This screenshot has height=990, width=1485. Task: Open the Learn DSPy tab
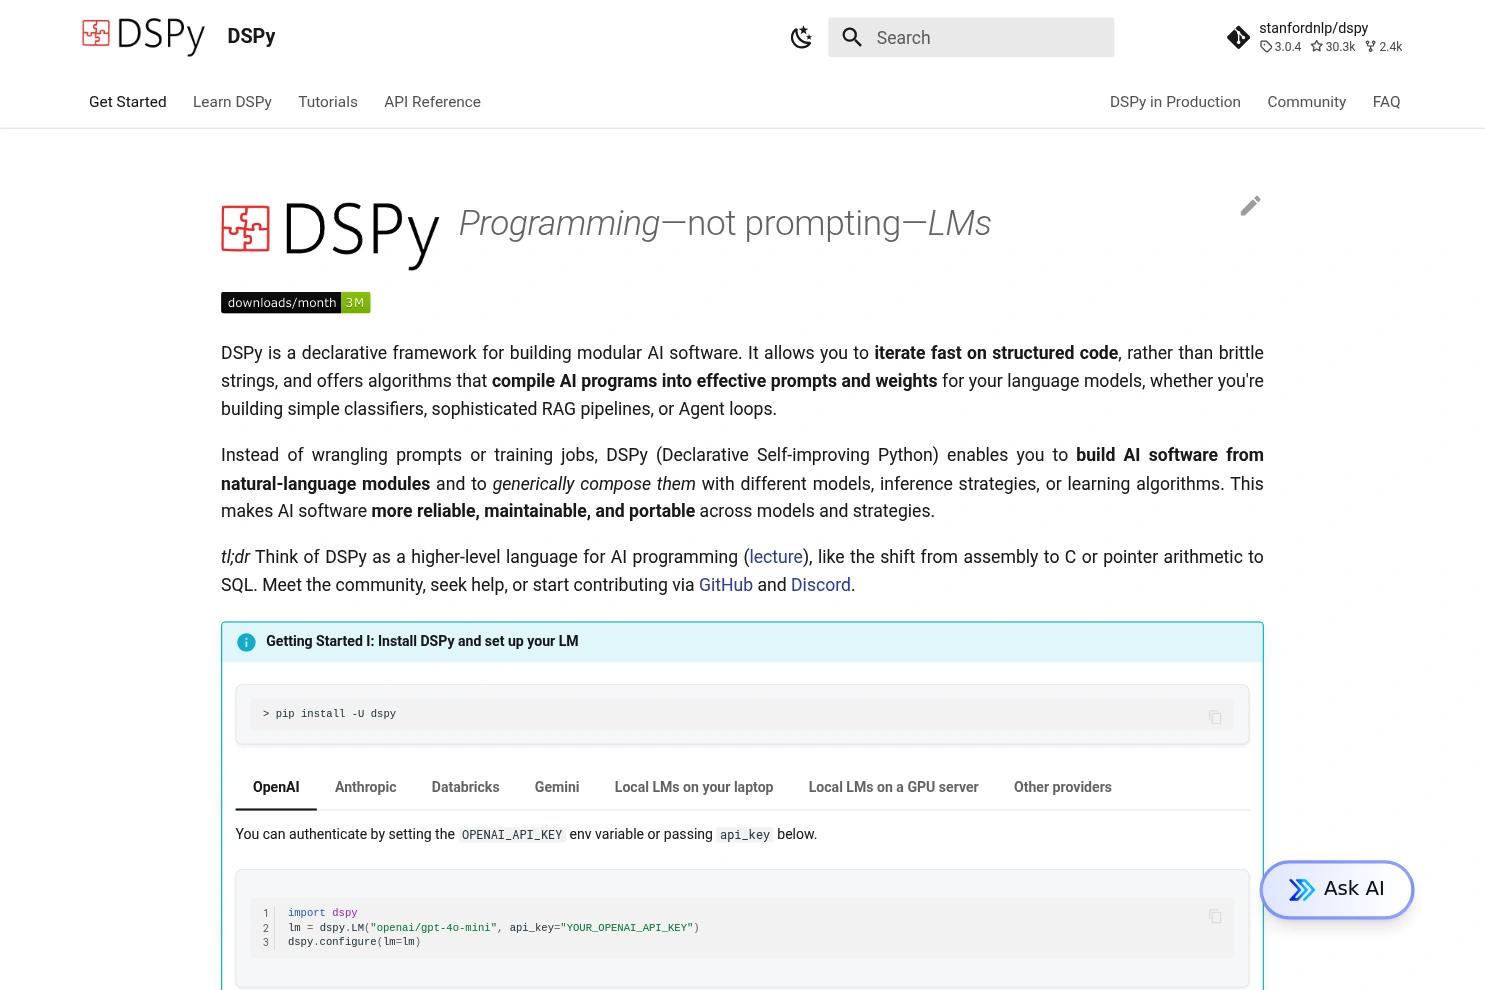(x=232, y=102)
